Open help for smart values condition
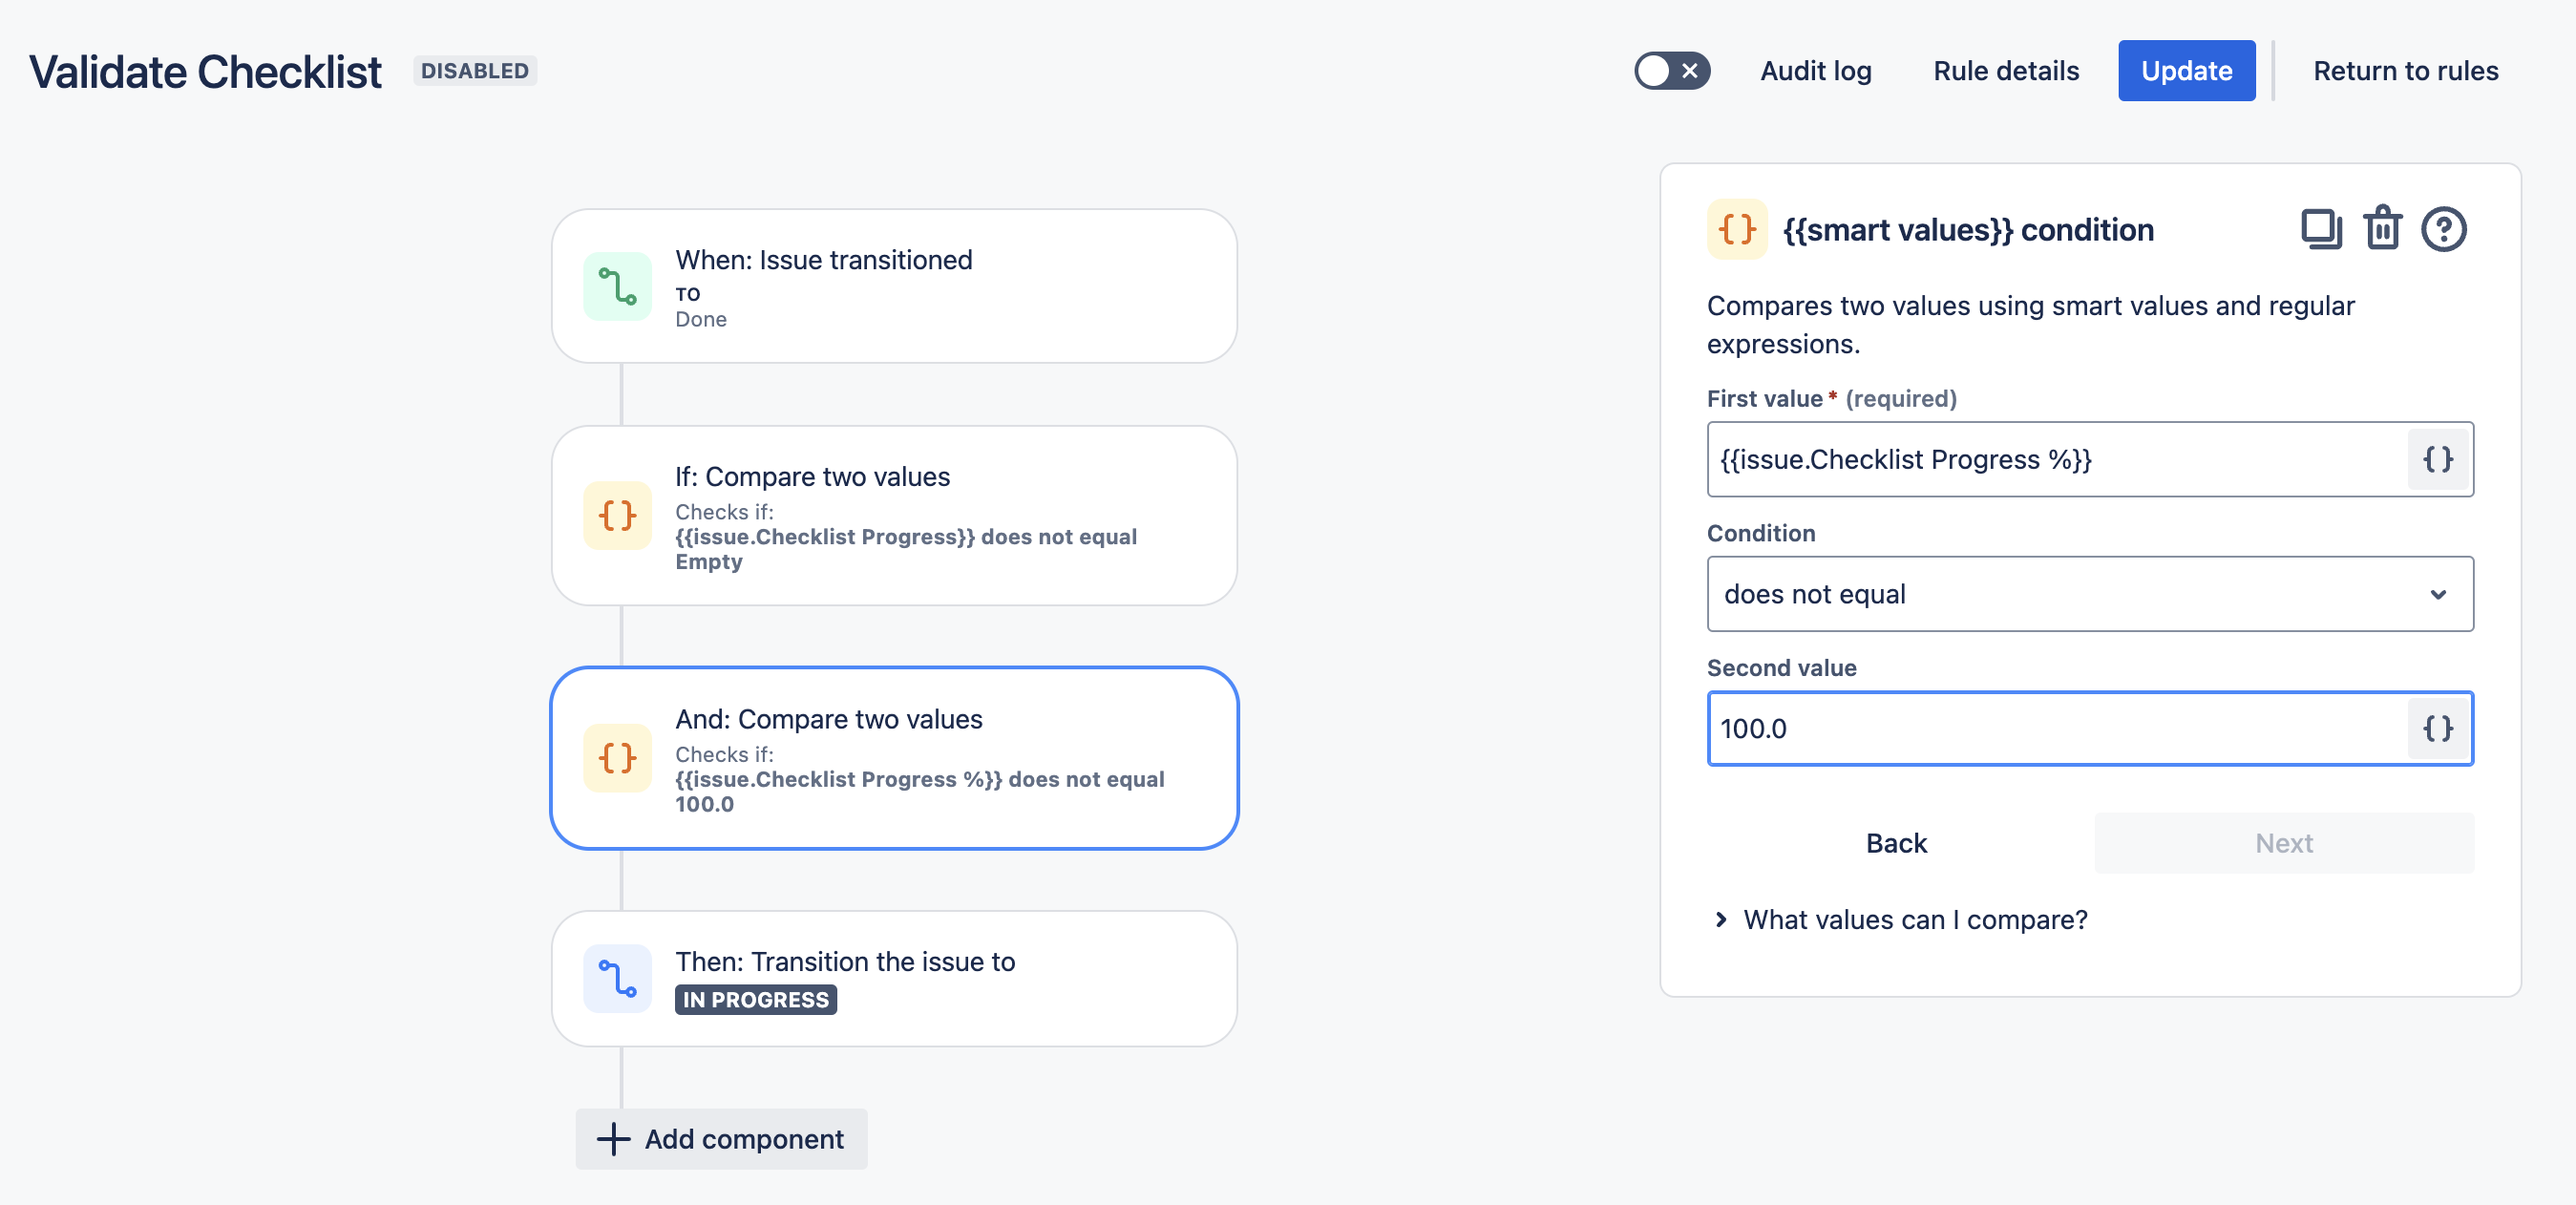Screen dimensions: 2576x1205 [2443, 229]
